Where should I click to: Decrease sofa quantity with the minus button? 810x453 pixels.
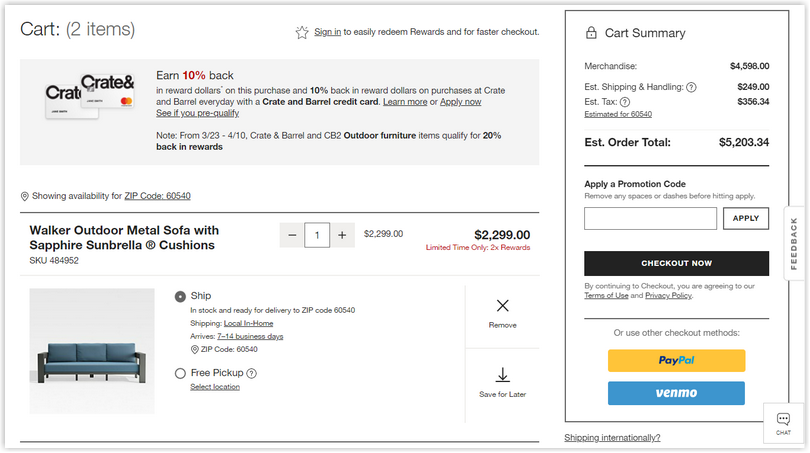pos(292,236)
